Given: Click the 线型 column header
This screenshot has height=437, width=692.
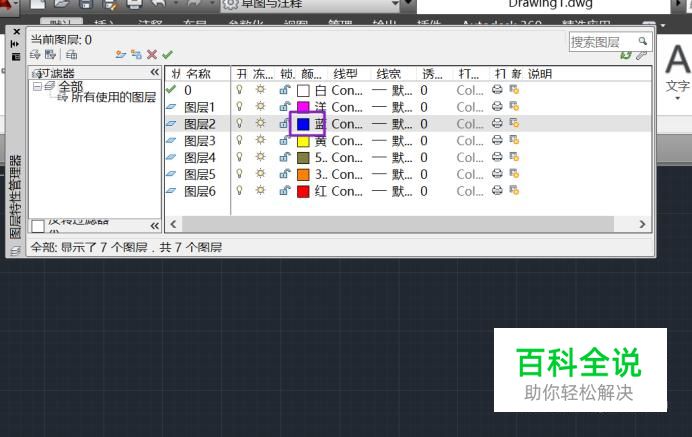Looking at the screenshot, I should click(x=345, y=74).
